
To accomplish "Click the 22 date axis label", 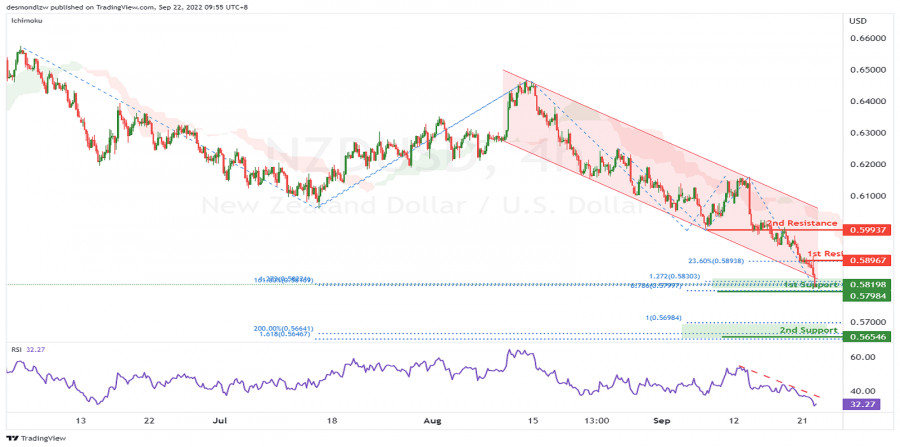I will pos(149,421).
